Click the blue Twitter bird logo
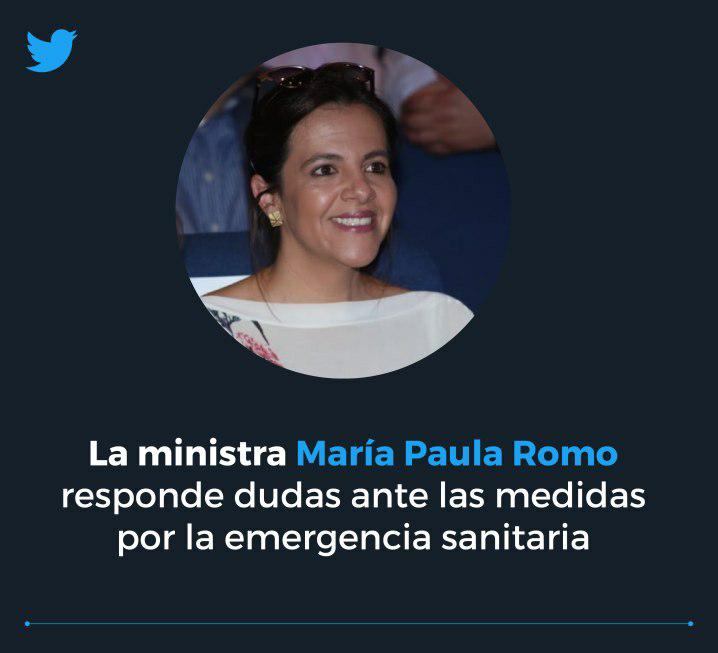The image size is (718, 653). click(x=51, y=50)
